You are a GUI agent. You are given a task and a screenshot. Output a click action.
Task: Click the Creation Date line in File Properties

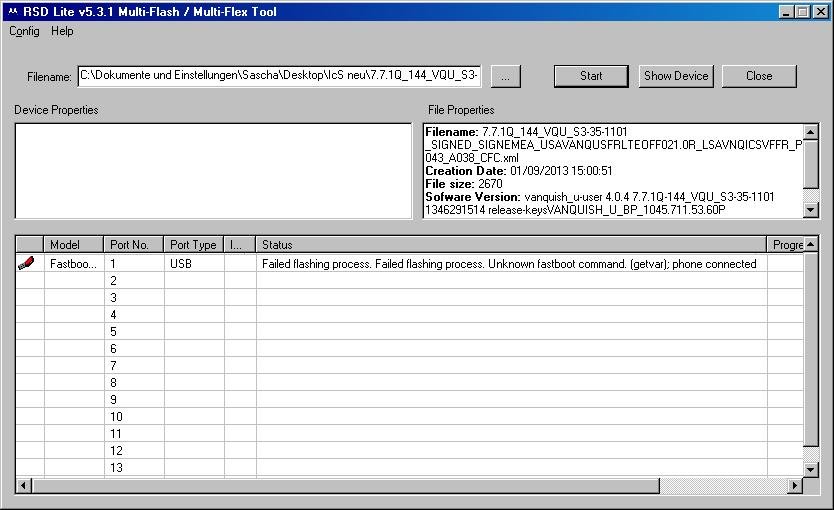[519, 171]
